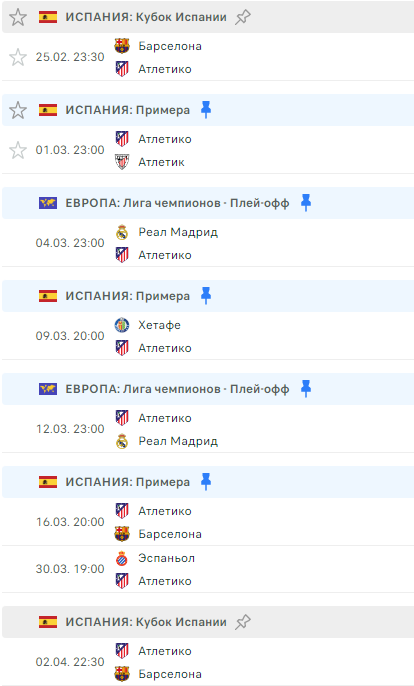
Task: Open Эспаньол vs Атлетико 30.03 match
Action: pos(208,569)
